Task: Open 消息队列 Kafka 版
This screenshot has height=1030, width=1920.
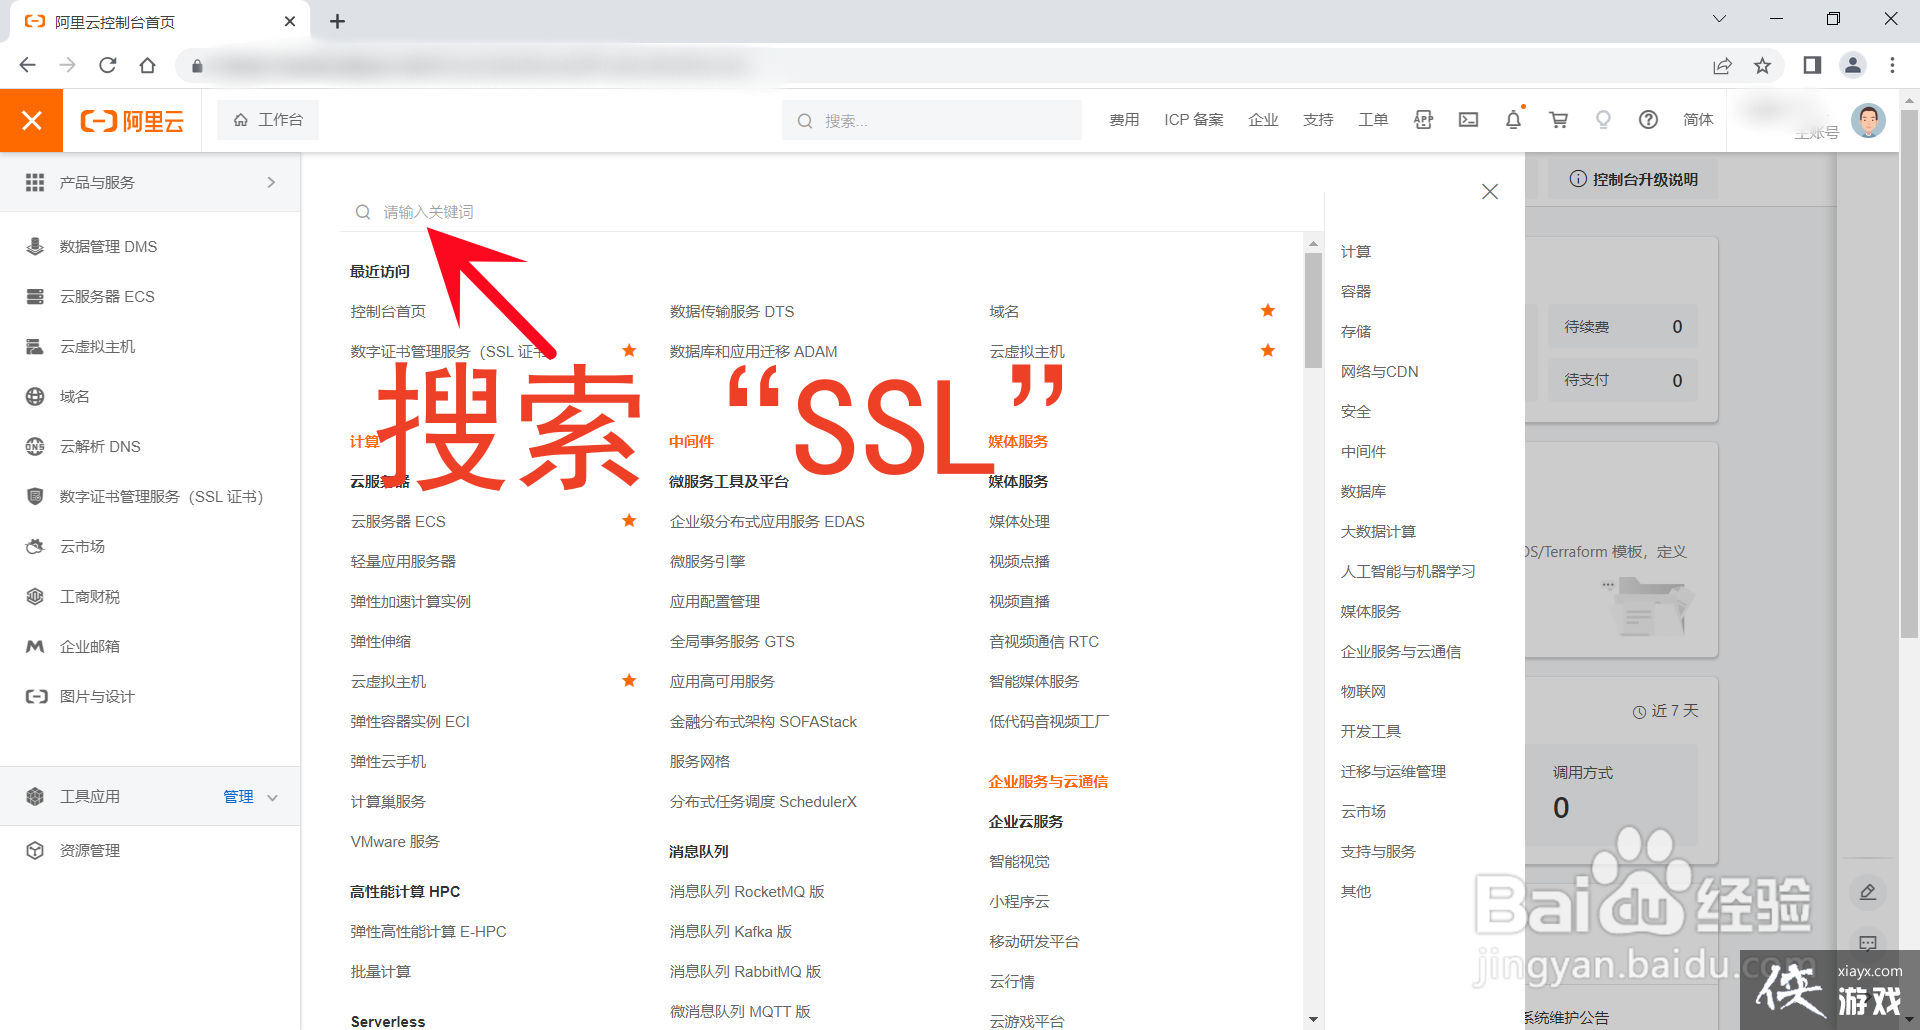Action: point(731,931)
